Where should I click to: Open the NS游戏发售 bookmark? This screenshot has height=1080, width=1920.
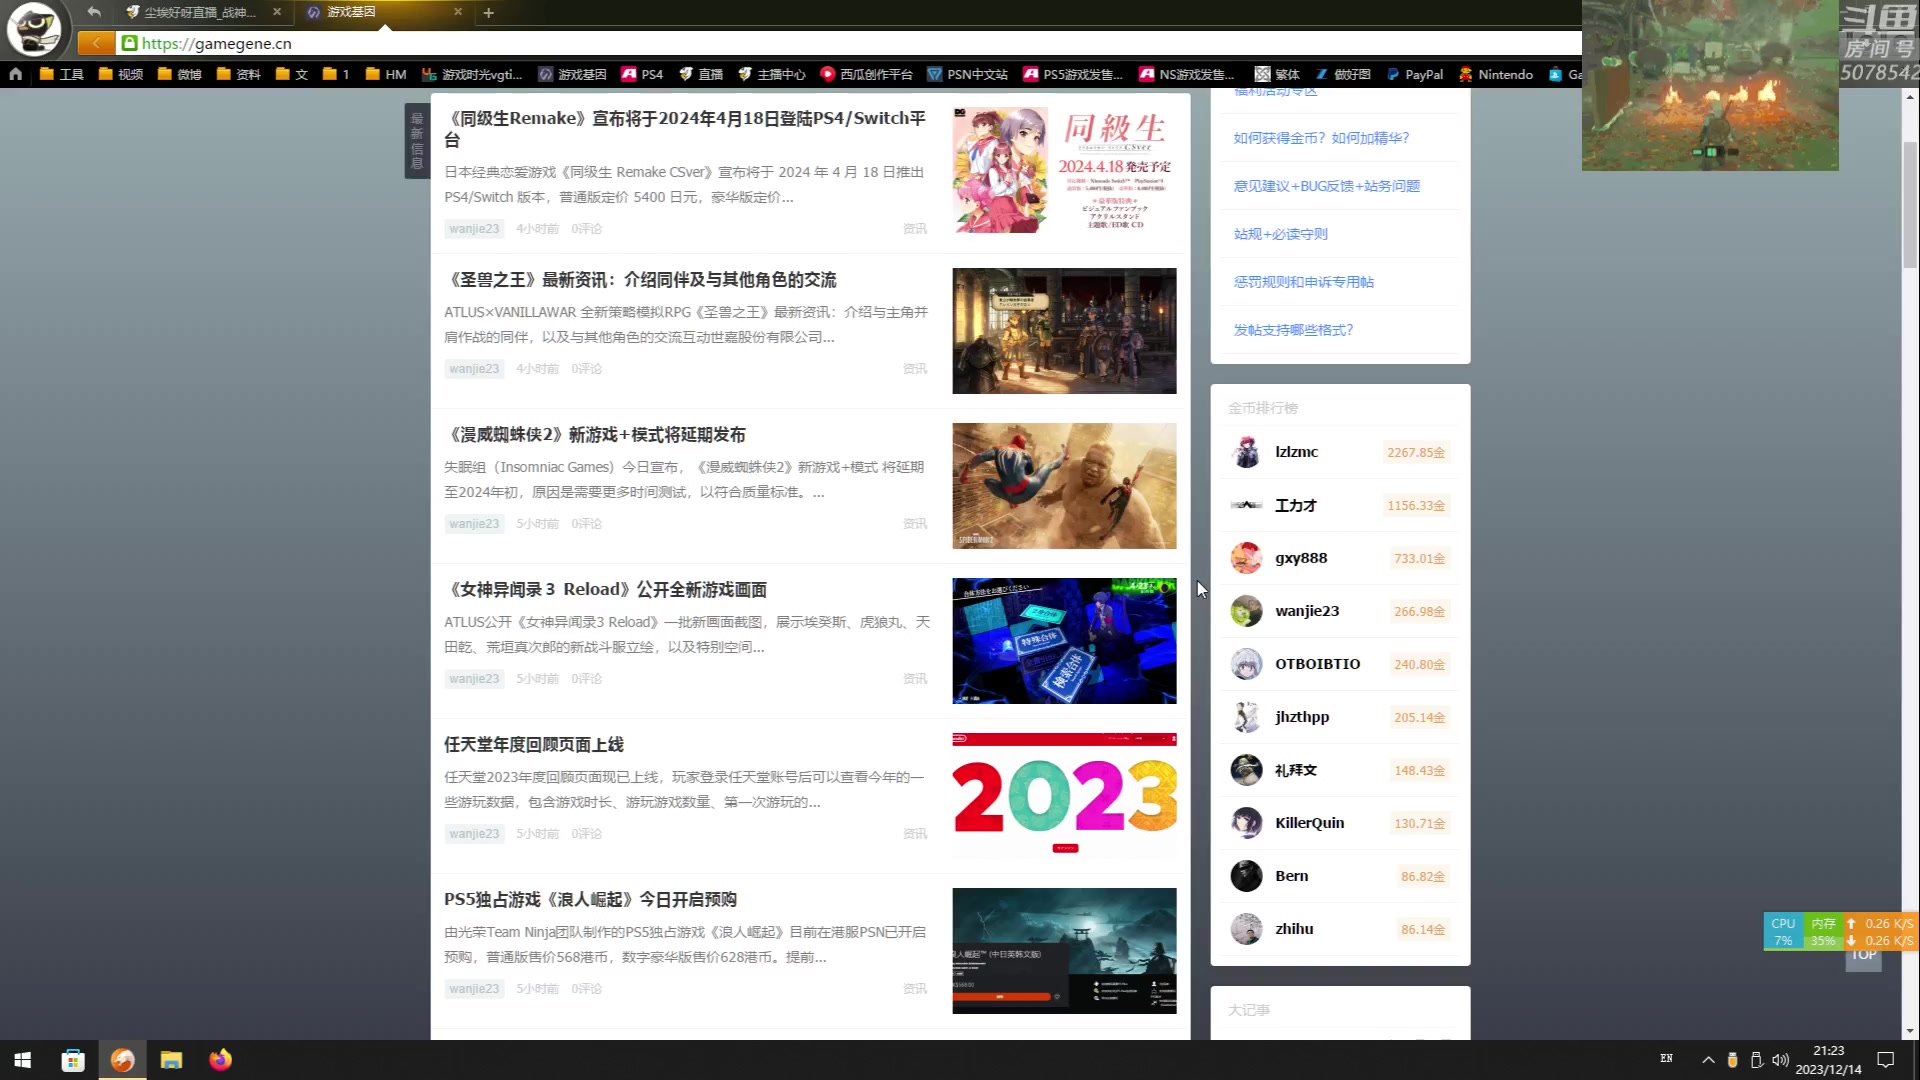pos(1188,74)
